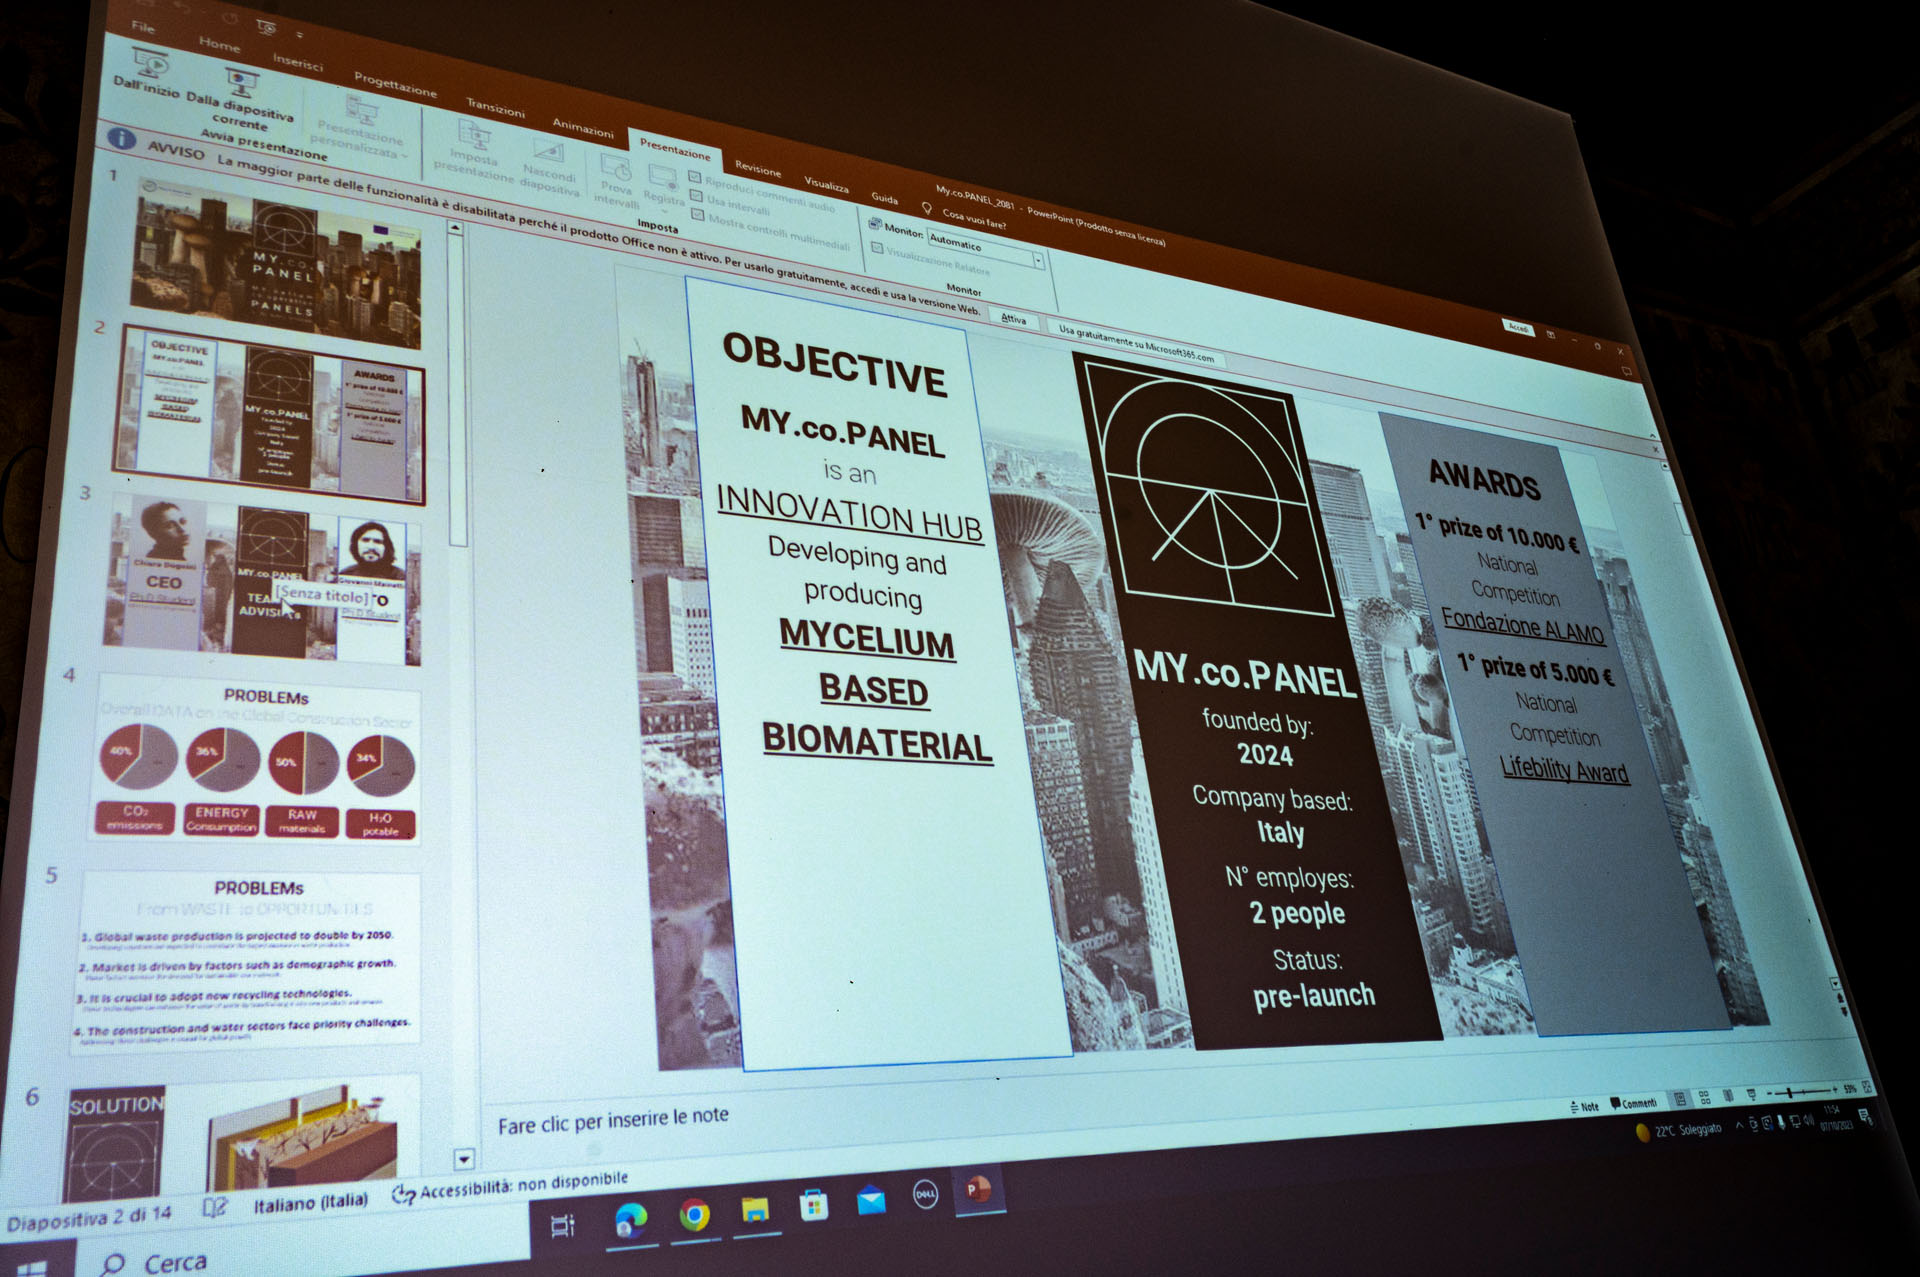Switch to Reading view icon
Viewport: 1920px width, 1277px height.
click(x=1727, y=1095)
